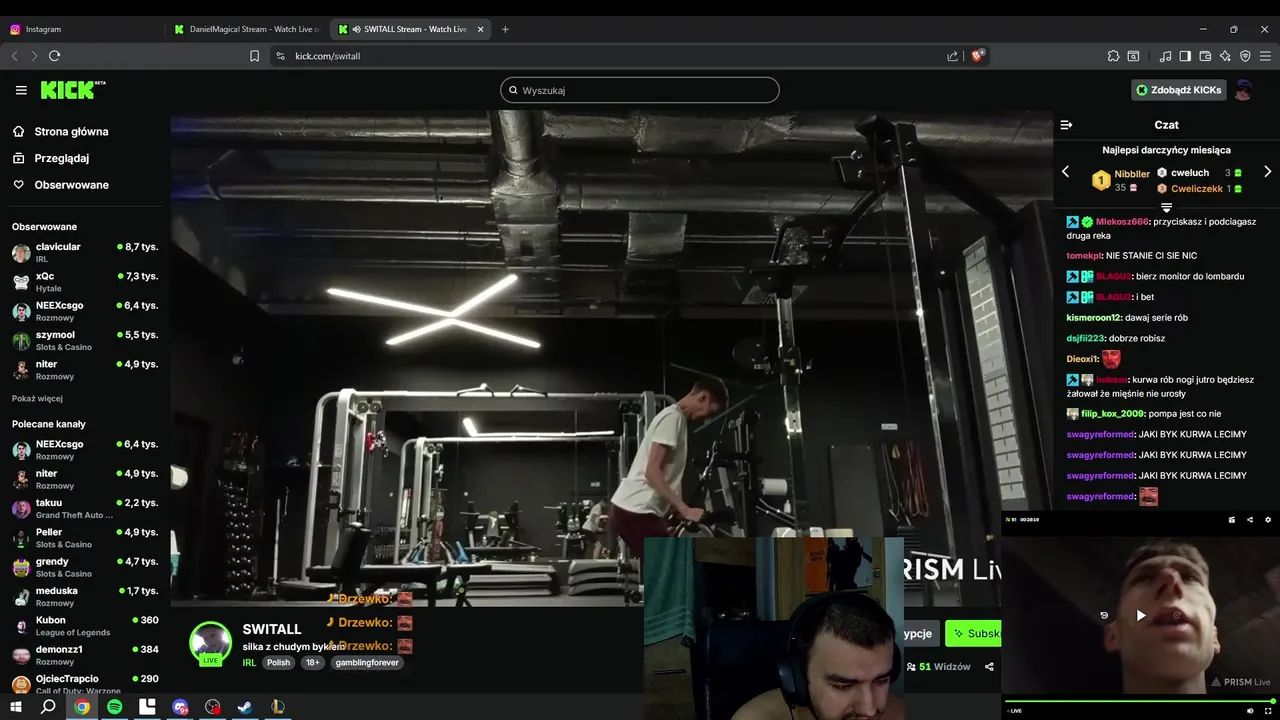This screenshot has width=1280, height=720.
Task: Select the gamblingforever tag
Action: click(x=367, y=662)
